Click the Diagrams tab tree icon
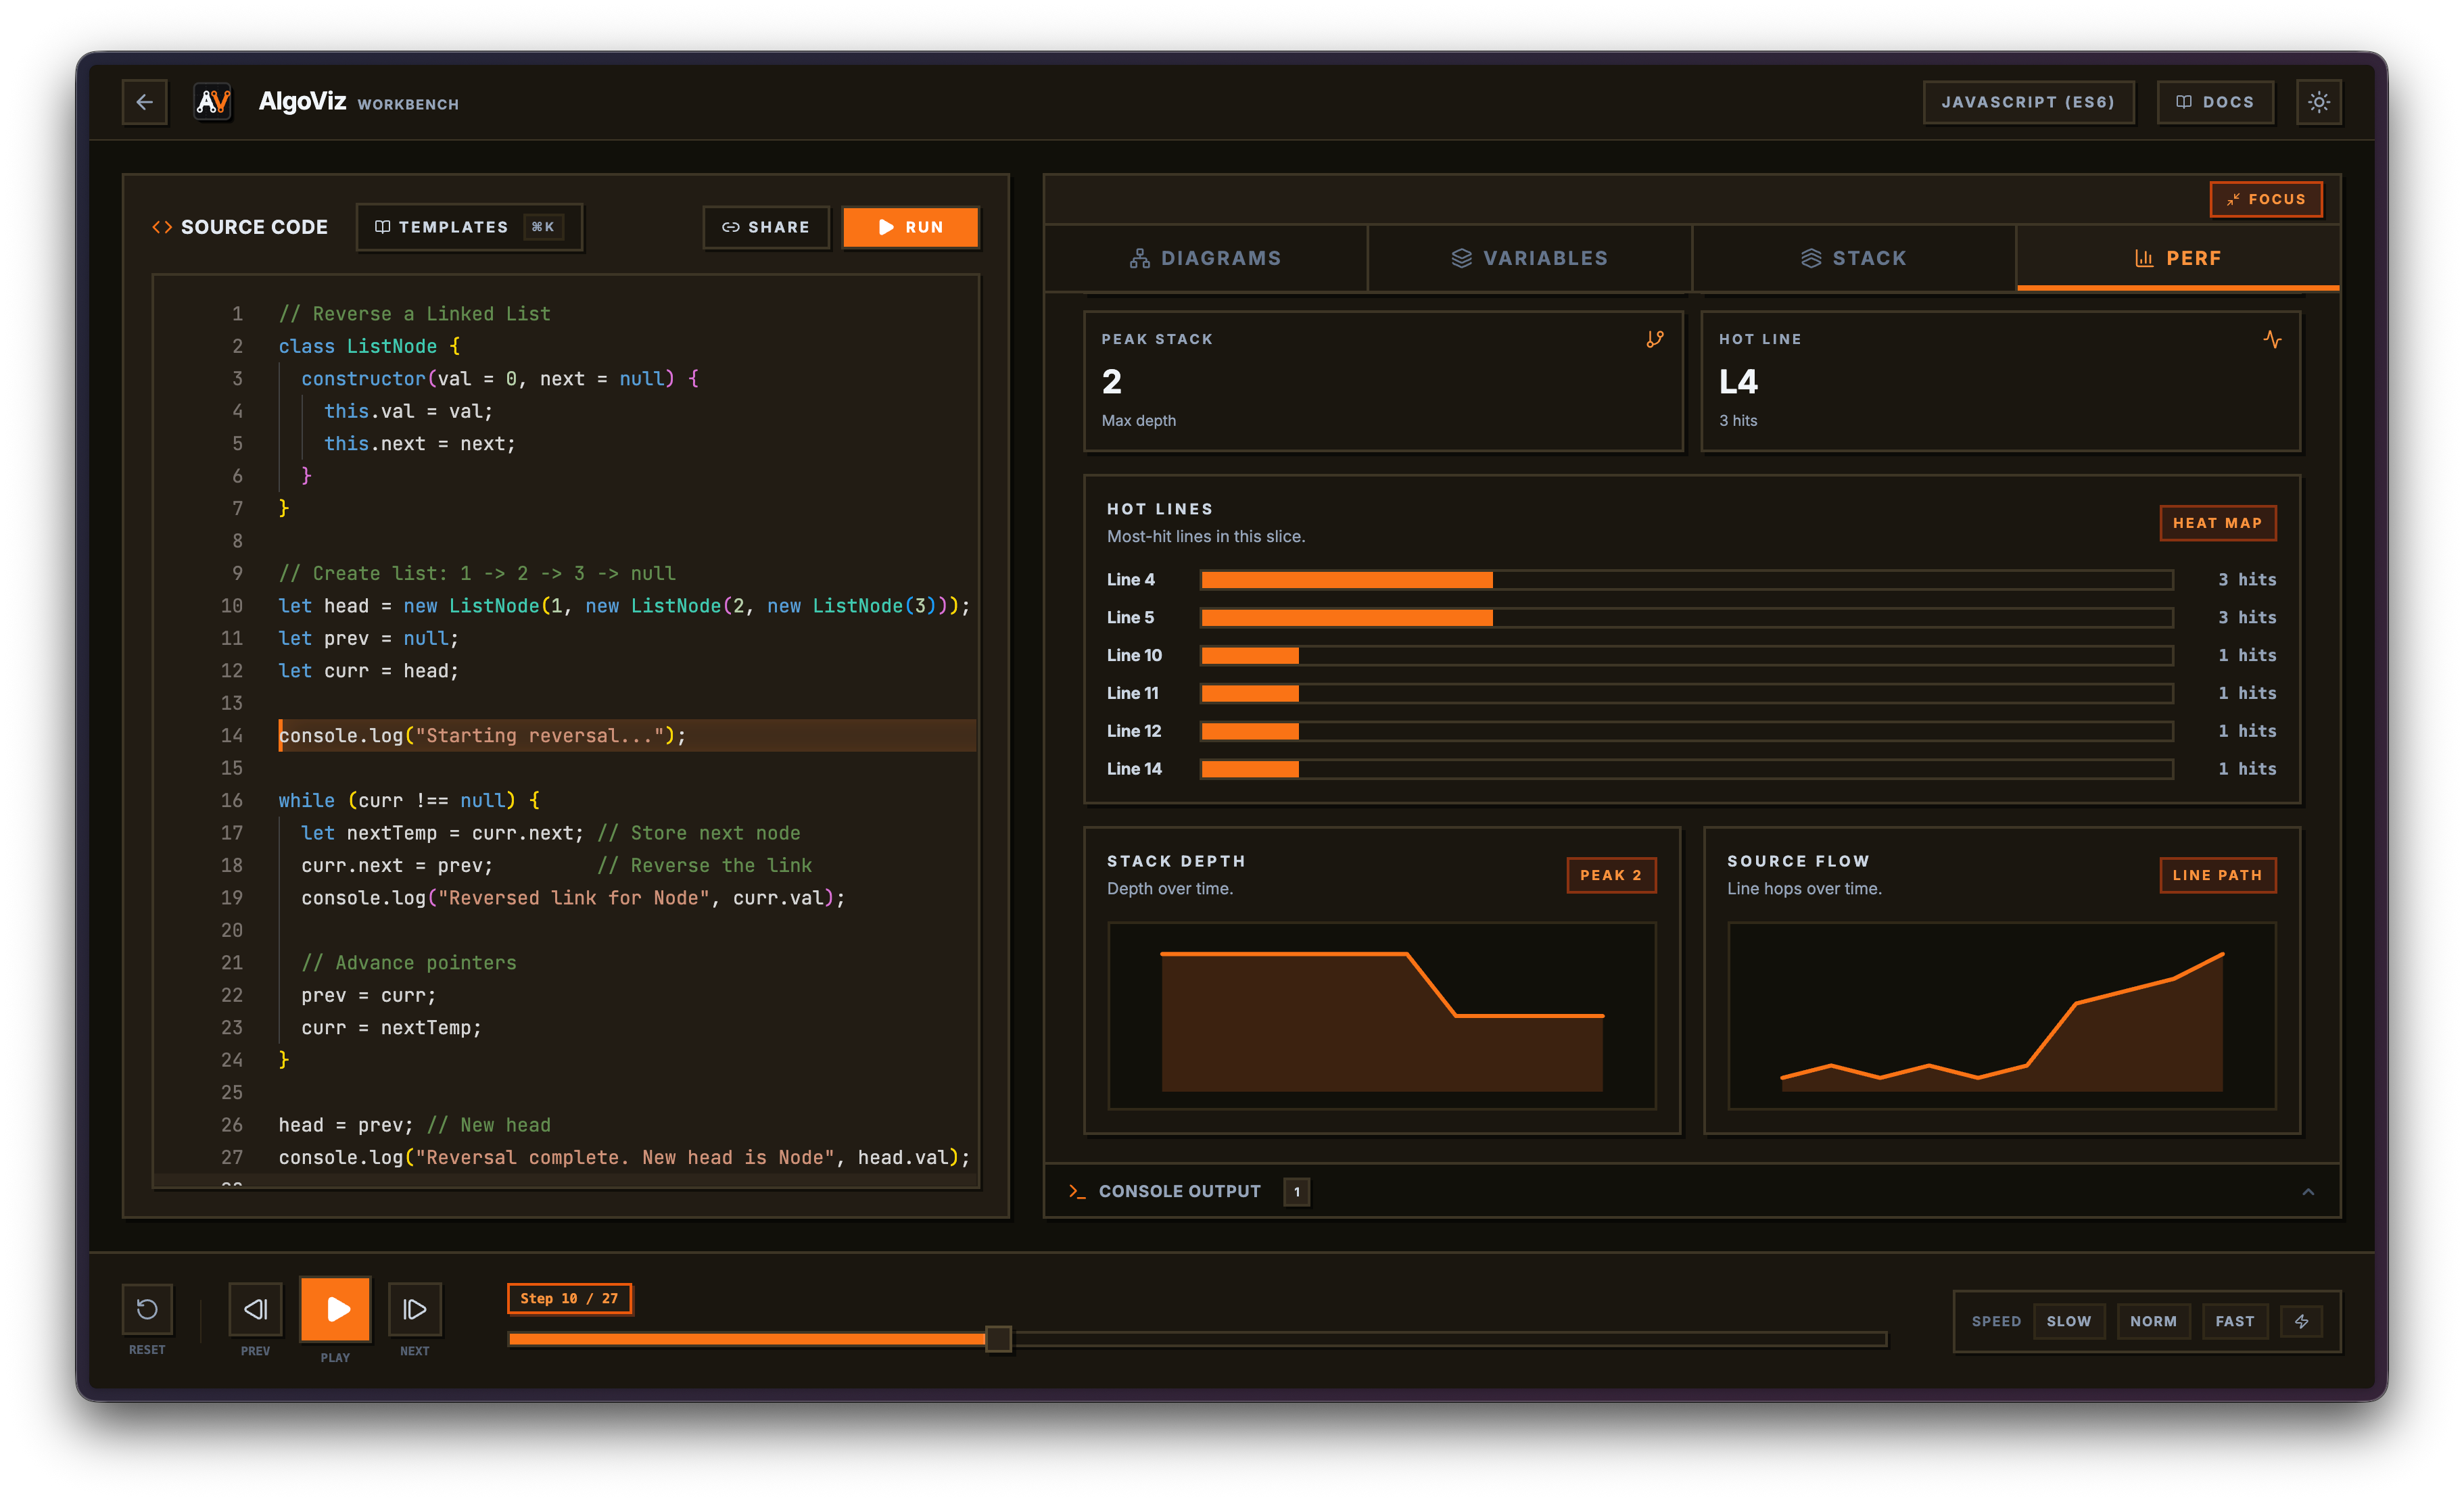The image size is (2464, 1502). 1139,258
